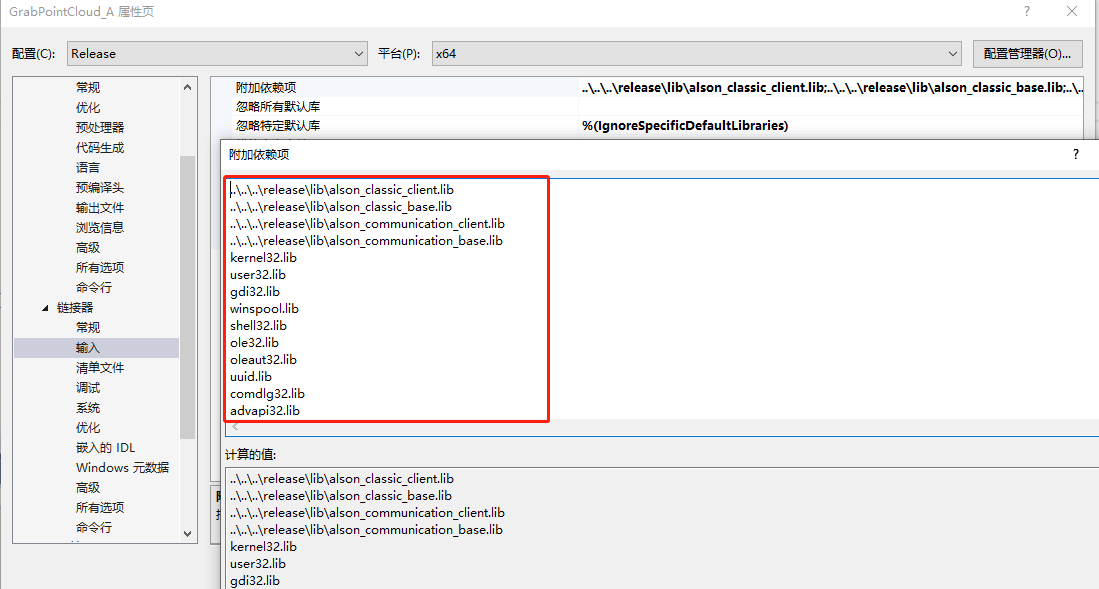Click help icon in 附加依赖项 dialog
The image size is (1099, 589).
pyautogui.click(x=1076, y=154)
